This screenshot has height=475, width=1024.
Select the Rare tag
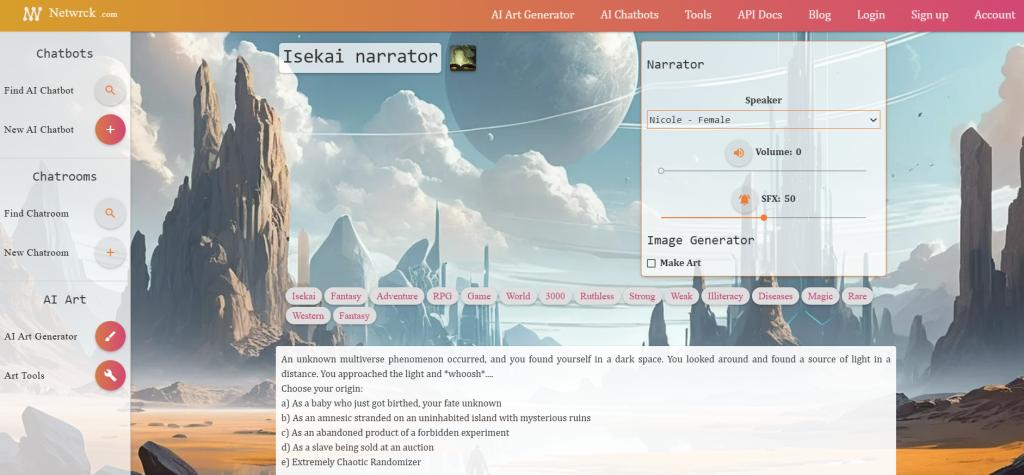click(x=857, y=296)
